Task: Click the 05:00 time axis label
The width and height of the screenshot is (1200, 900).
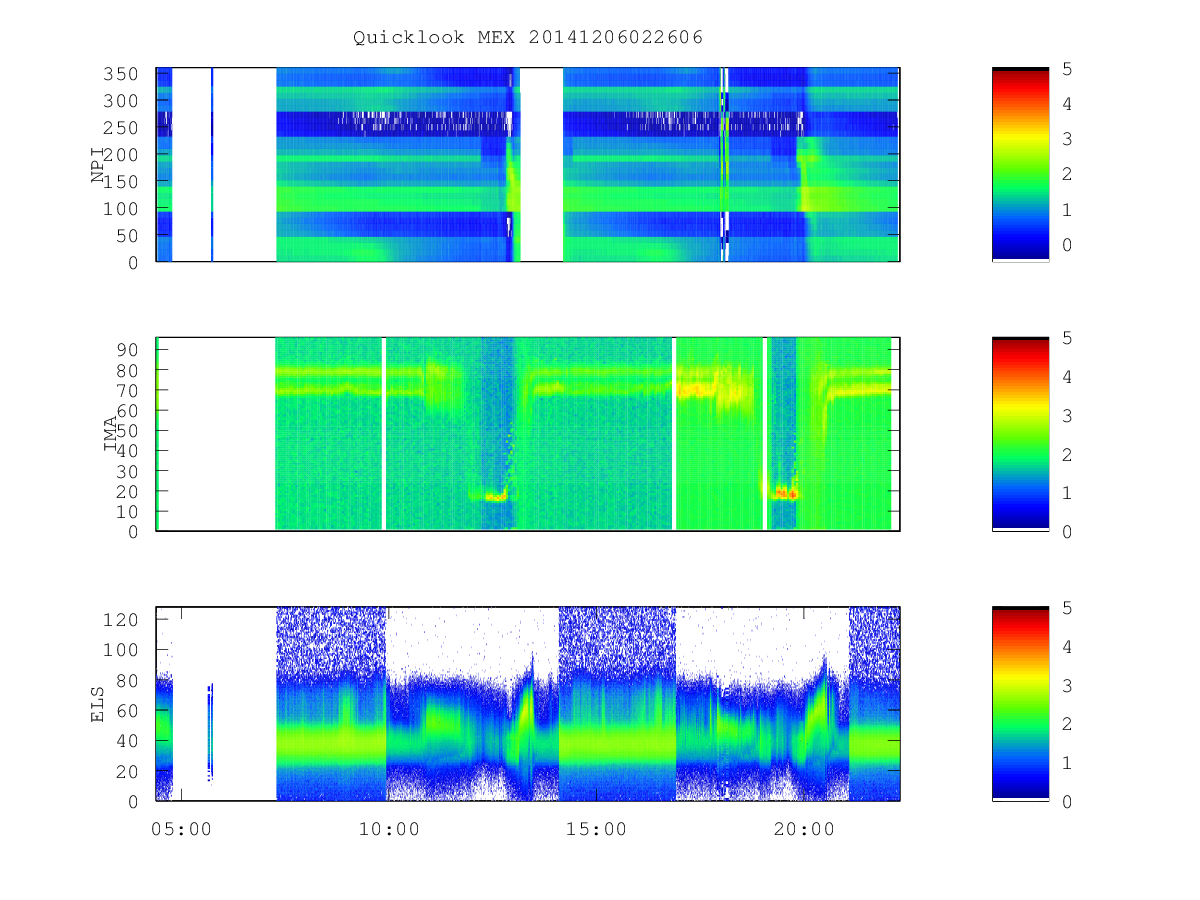Action: coord(181,829)
